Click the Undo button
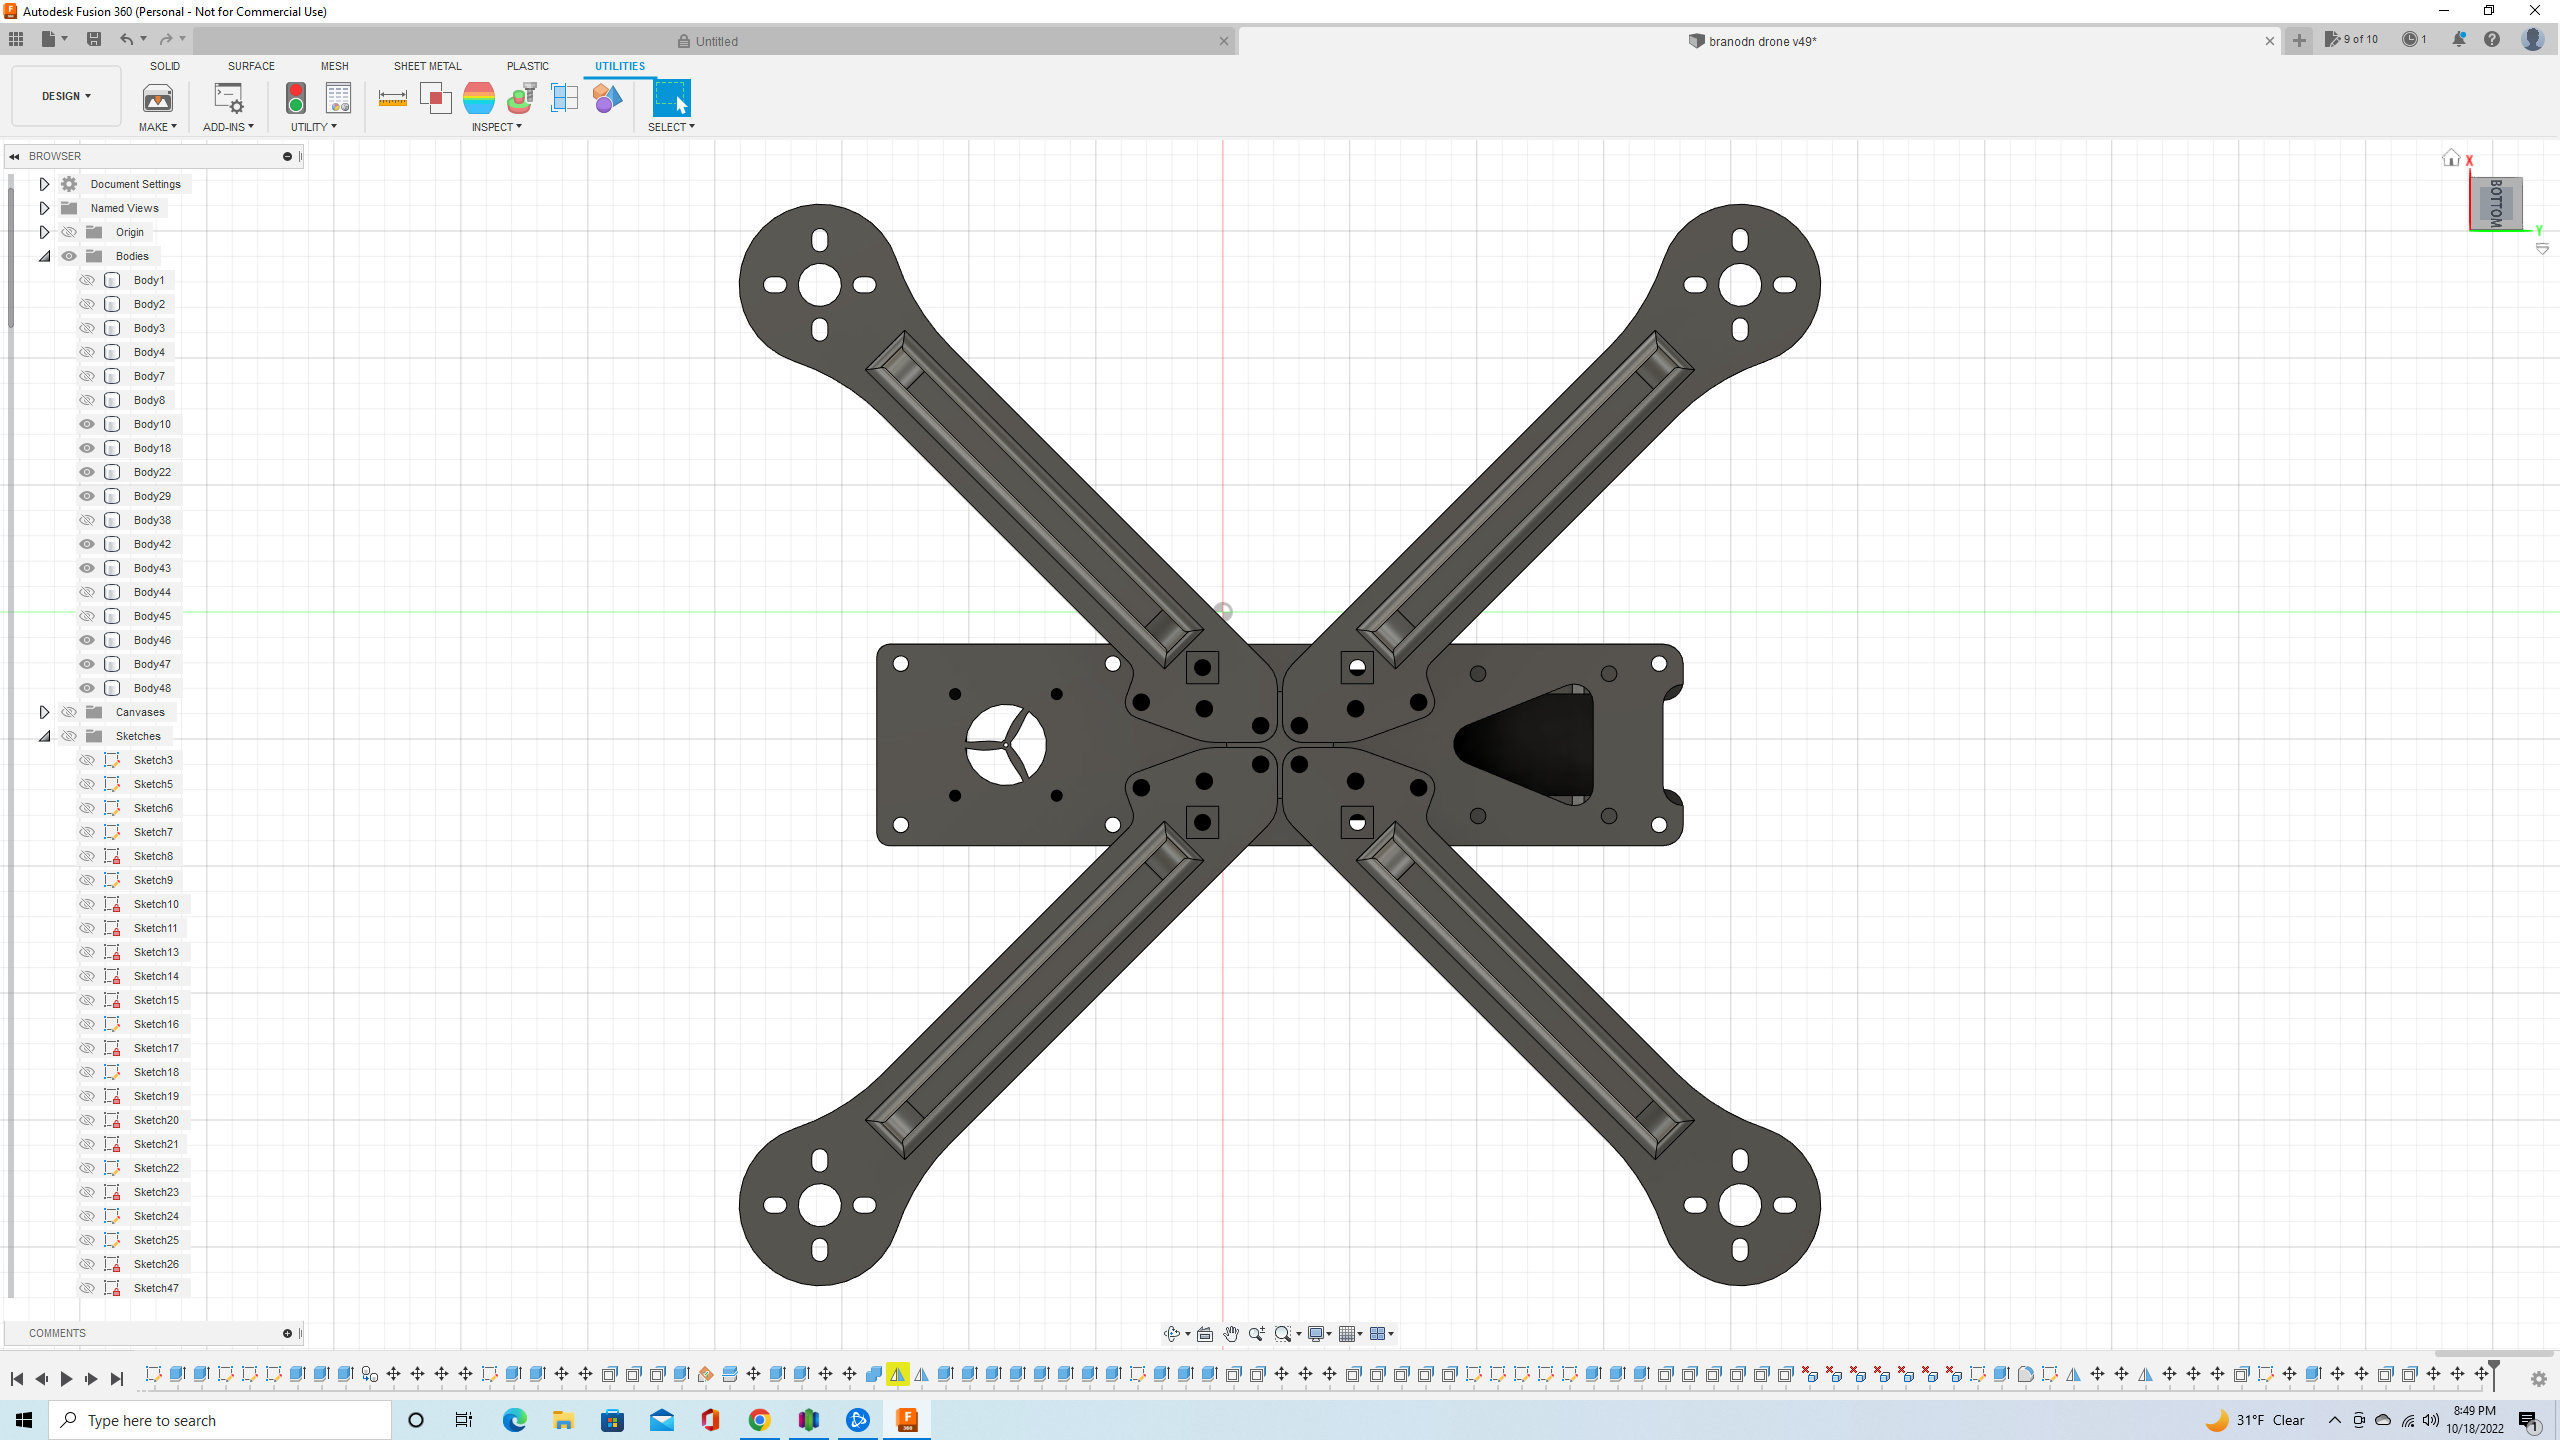 [127, 39]
